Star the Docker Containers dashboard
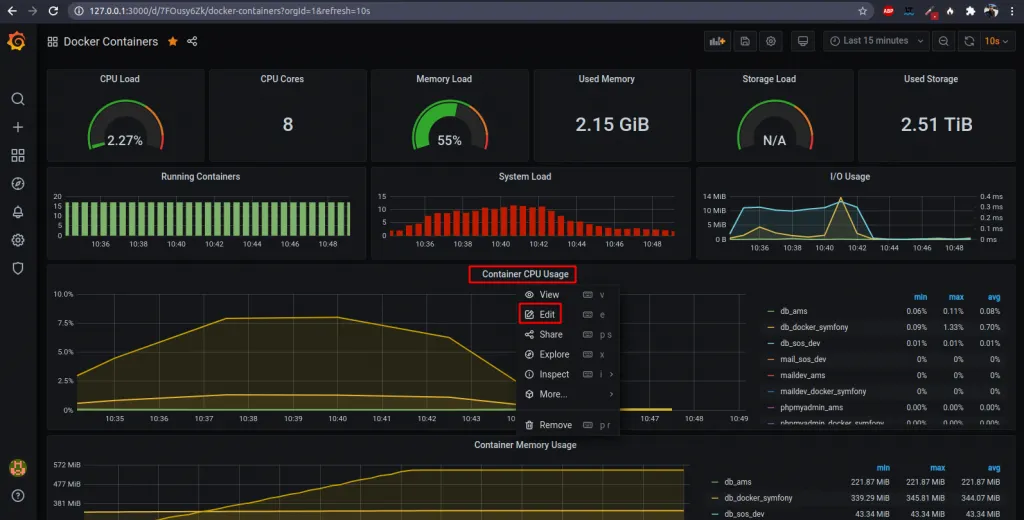This screenshot has width=1024, height=520. pos(172,42)
